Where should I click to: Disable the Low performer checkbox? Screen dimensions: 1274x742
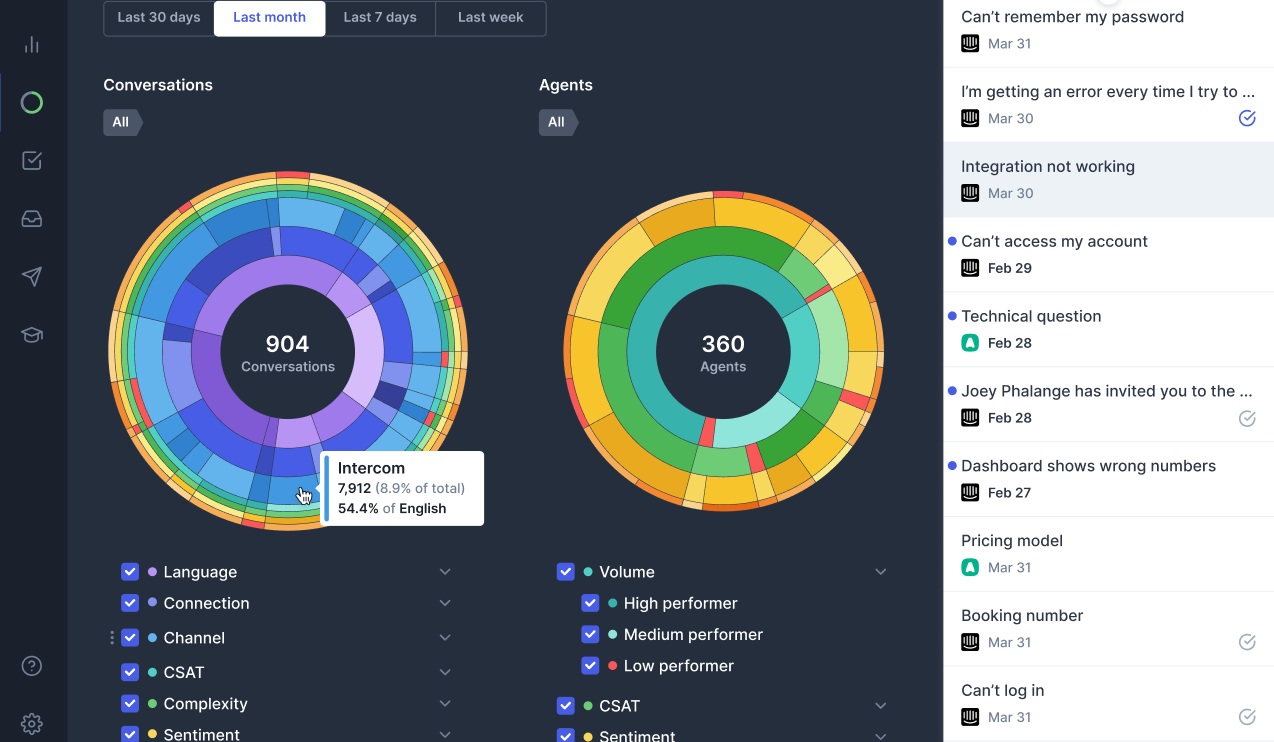[590, 666]
